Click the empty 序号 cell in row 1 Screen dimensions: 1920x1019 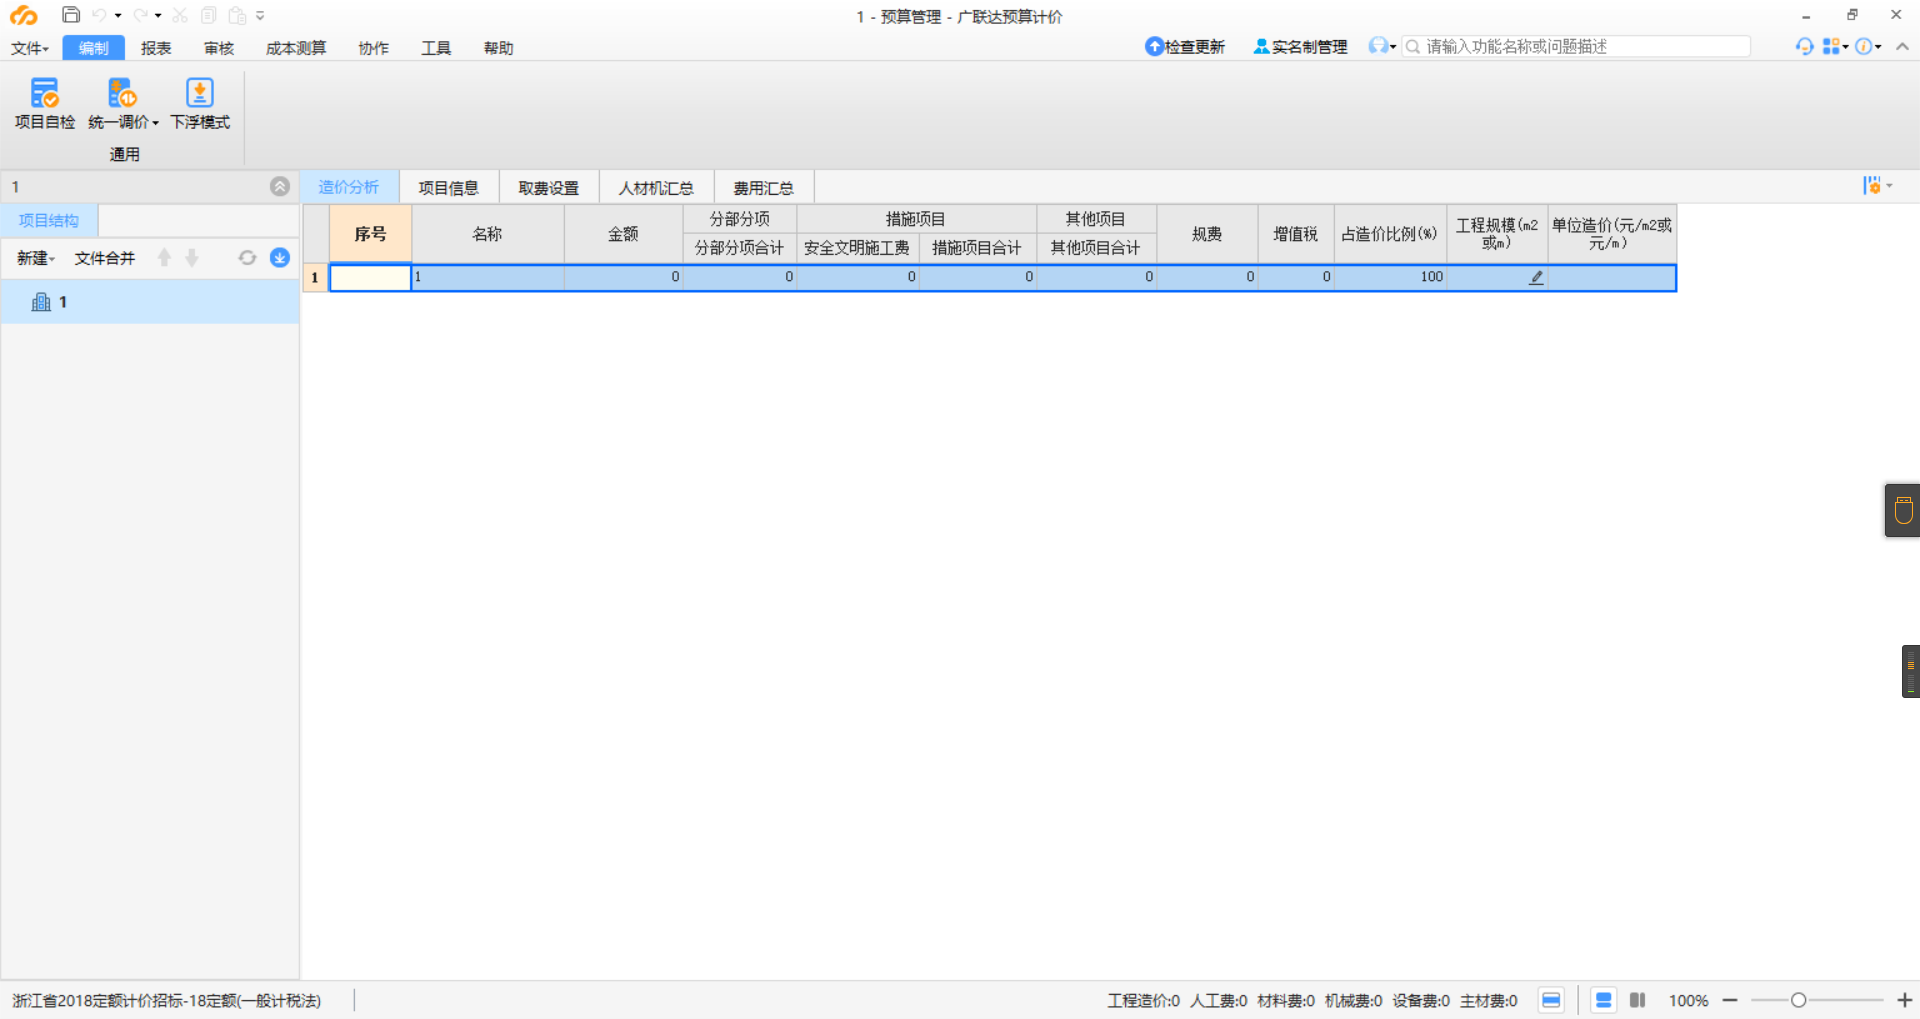click(370, 277)
